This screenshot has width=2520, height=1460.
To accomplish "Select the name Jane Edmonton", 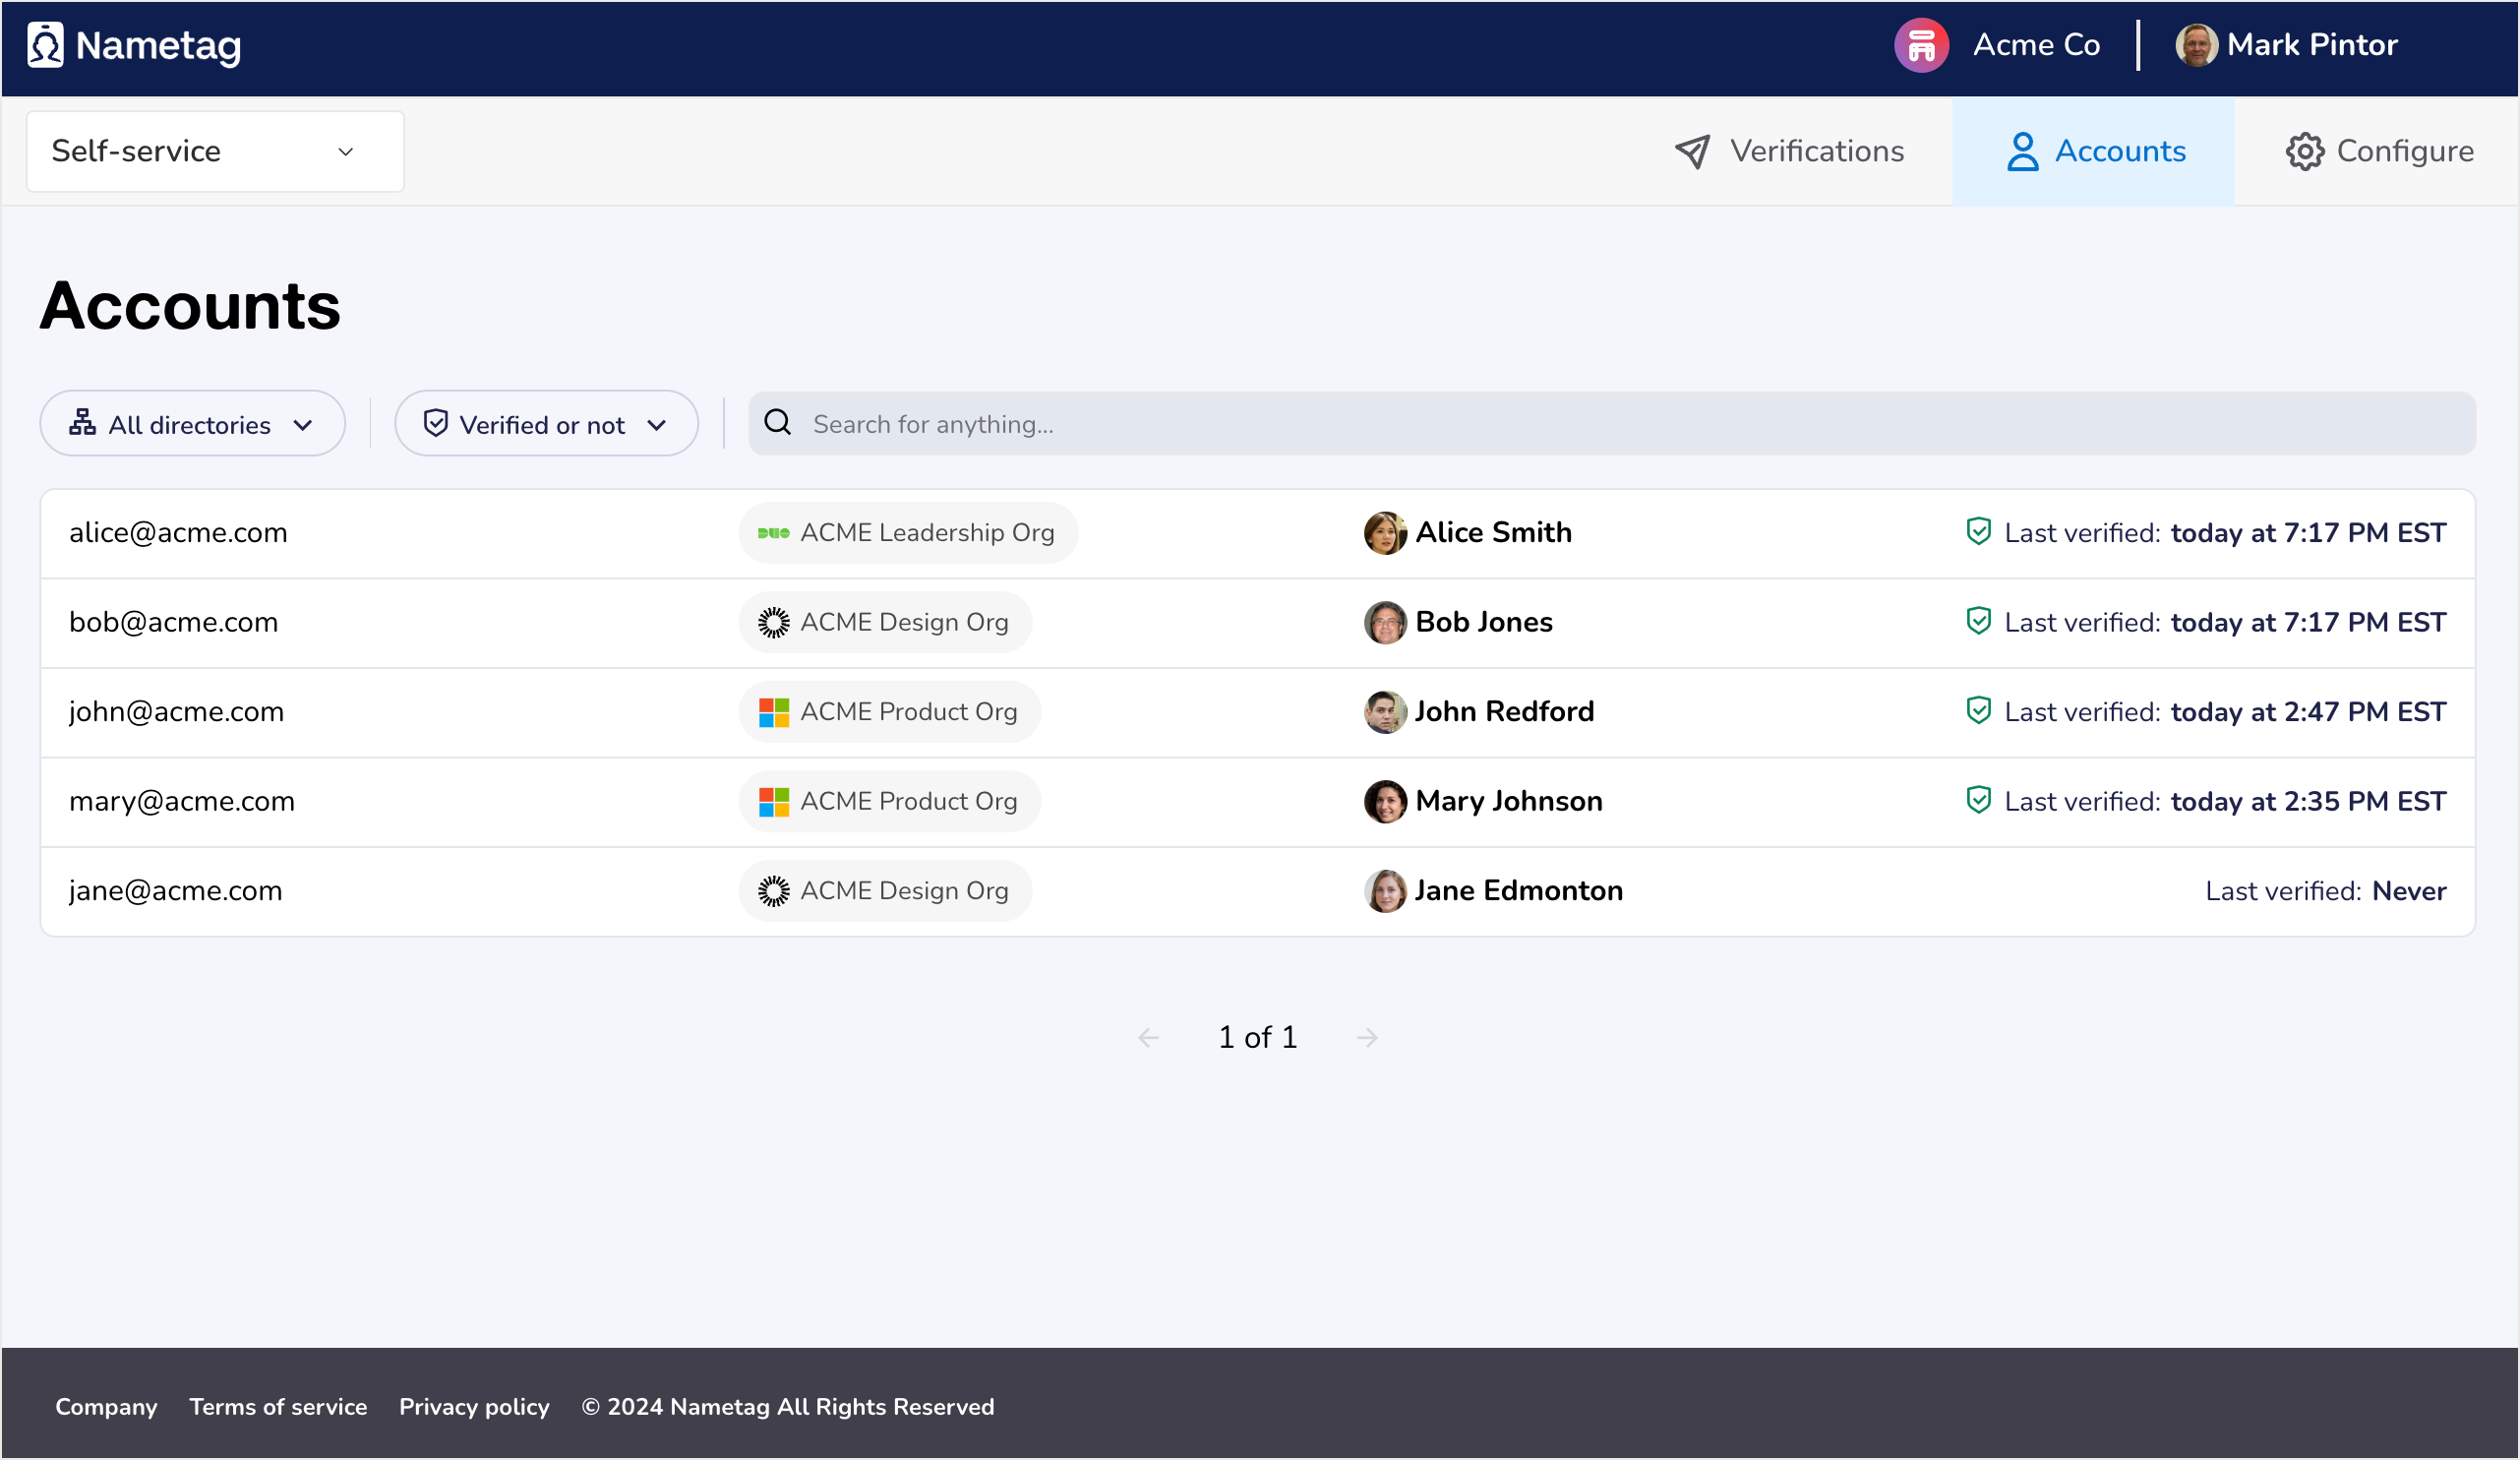I will 1519,891.
